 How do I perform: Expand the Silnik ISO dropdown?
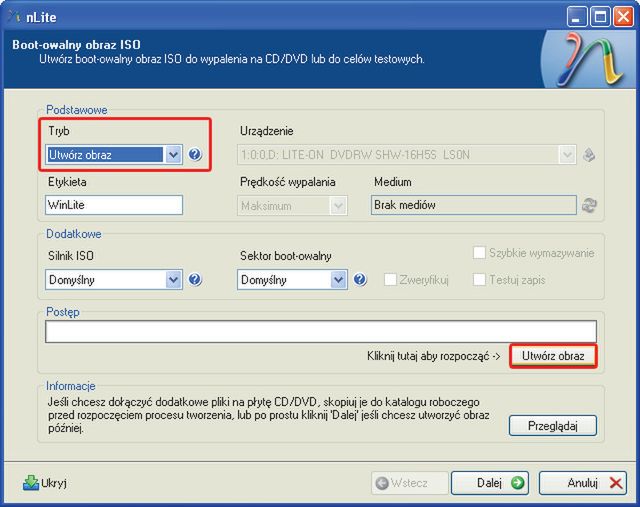(114, 280)
